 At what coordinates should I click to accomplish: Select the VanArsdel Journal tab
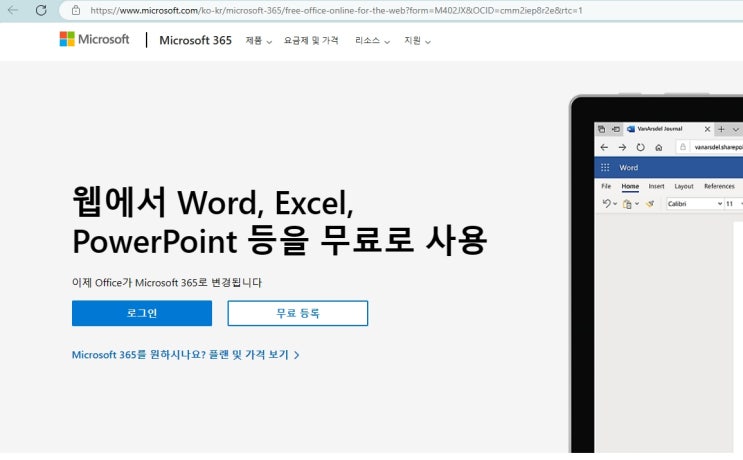pos(660,129)
